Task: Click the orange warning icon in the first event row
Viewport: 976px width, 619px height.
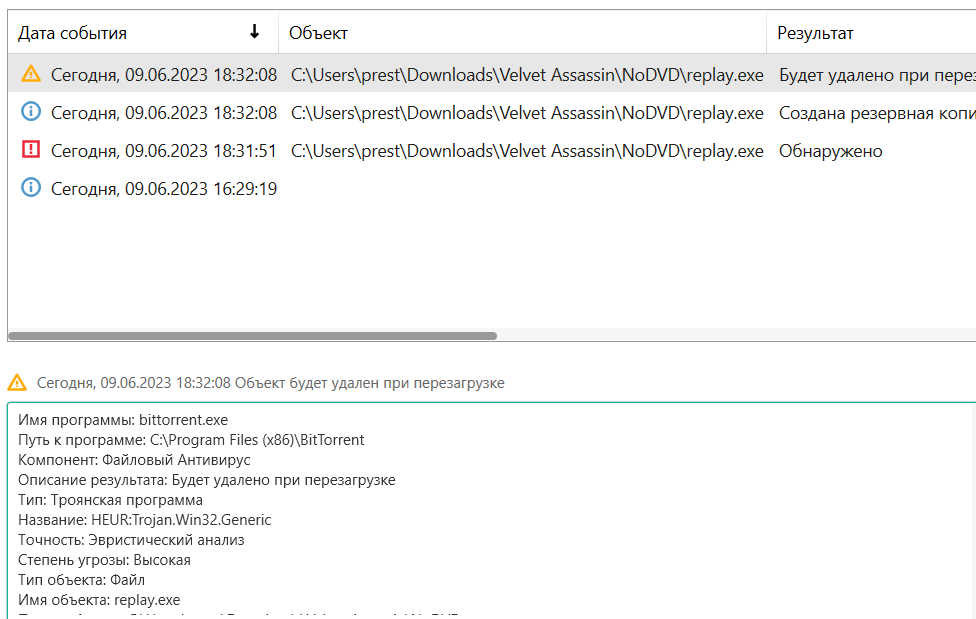Action: tap(31, 74)
